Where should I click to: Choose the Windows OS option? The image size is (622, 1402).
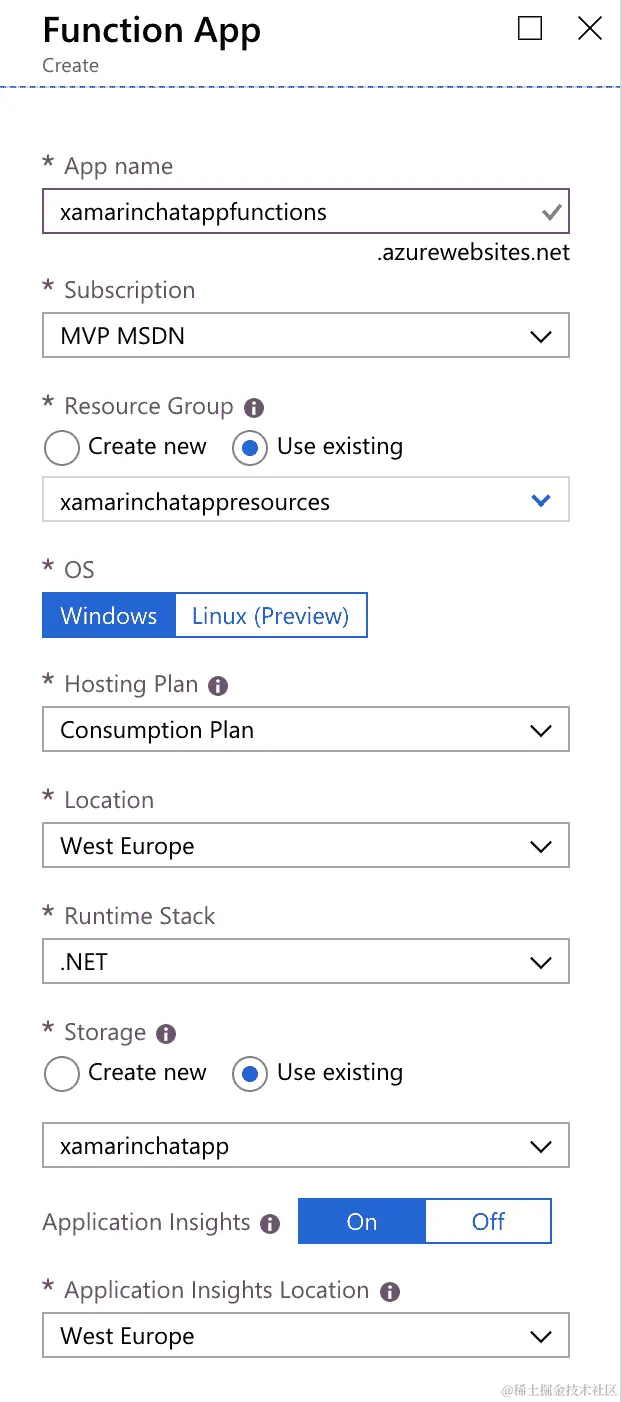[x=109, y=615]
